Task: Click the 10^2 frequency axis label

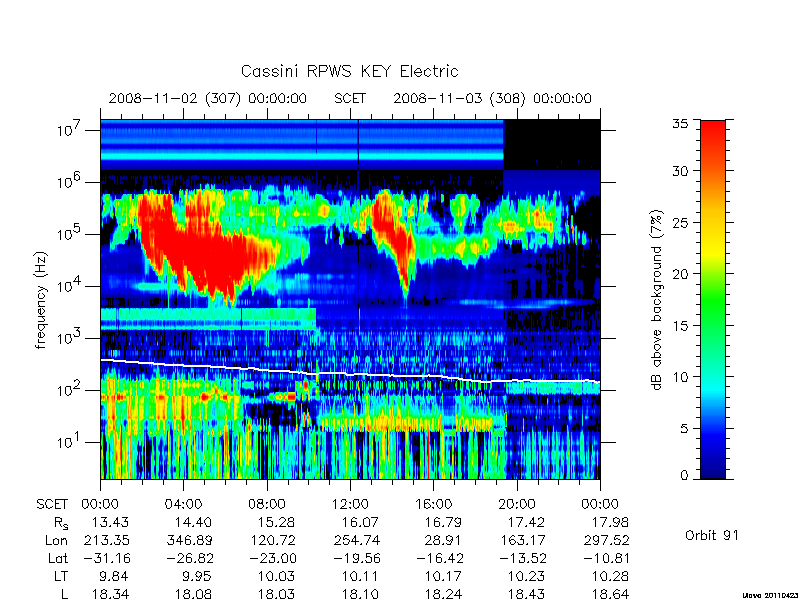Action: coord(68,390)
